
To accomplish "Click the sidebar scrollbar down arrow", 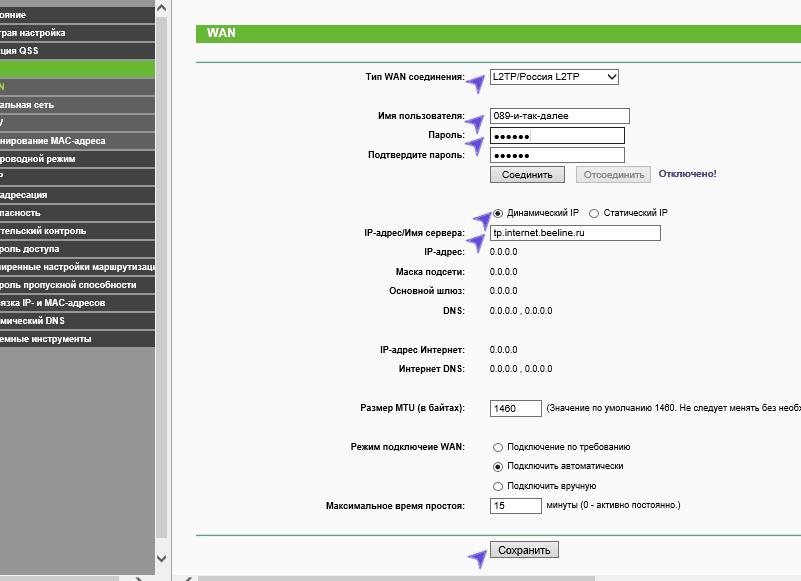I will tap(162, 560).
